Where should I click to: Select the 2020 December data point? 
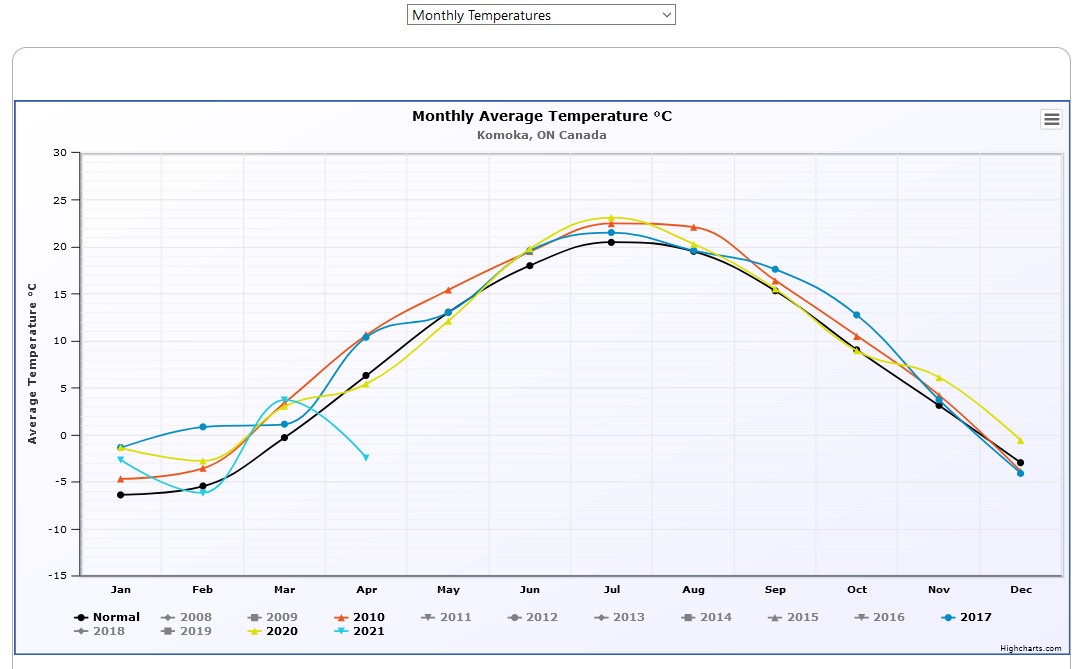pos(1020,440)
